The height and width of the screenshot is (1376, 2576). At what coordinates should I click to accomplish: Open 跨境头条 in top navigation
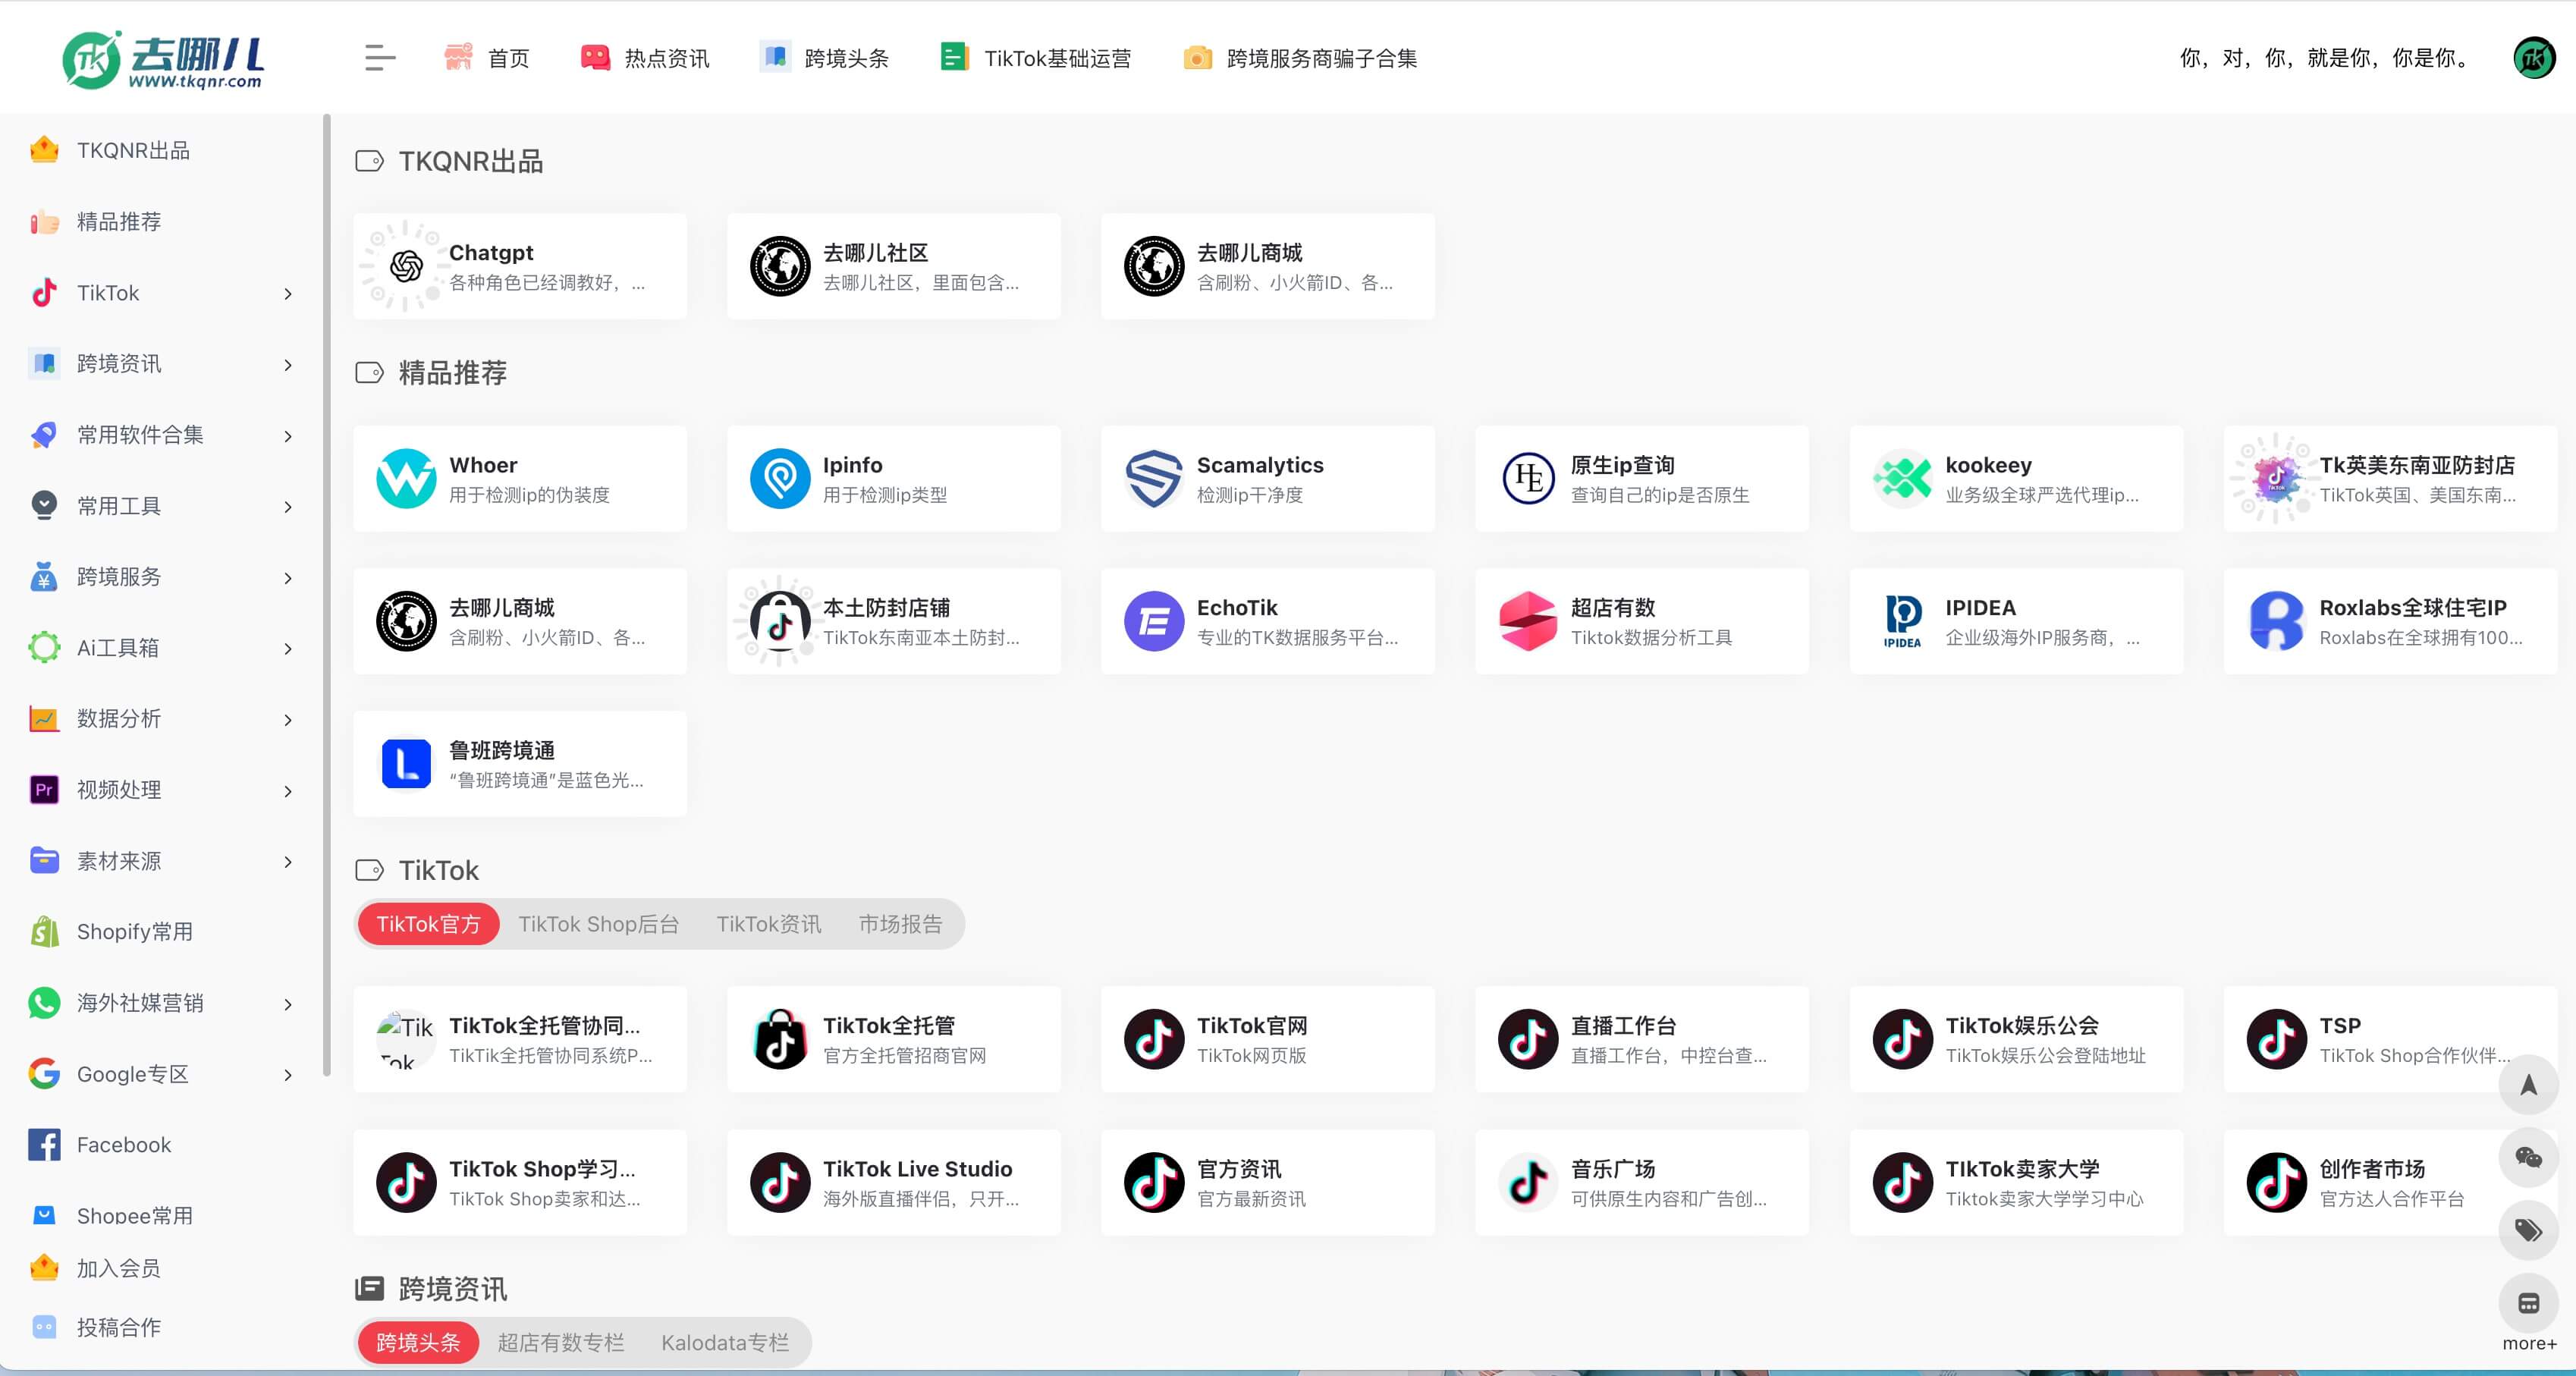click(824, 58)
